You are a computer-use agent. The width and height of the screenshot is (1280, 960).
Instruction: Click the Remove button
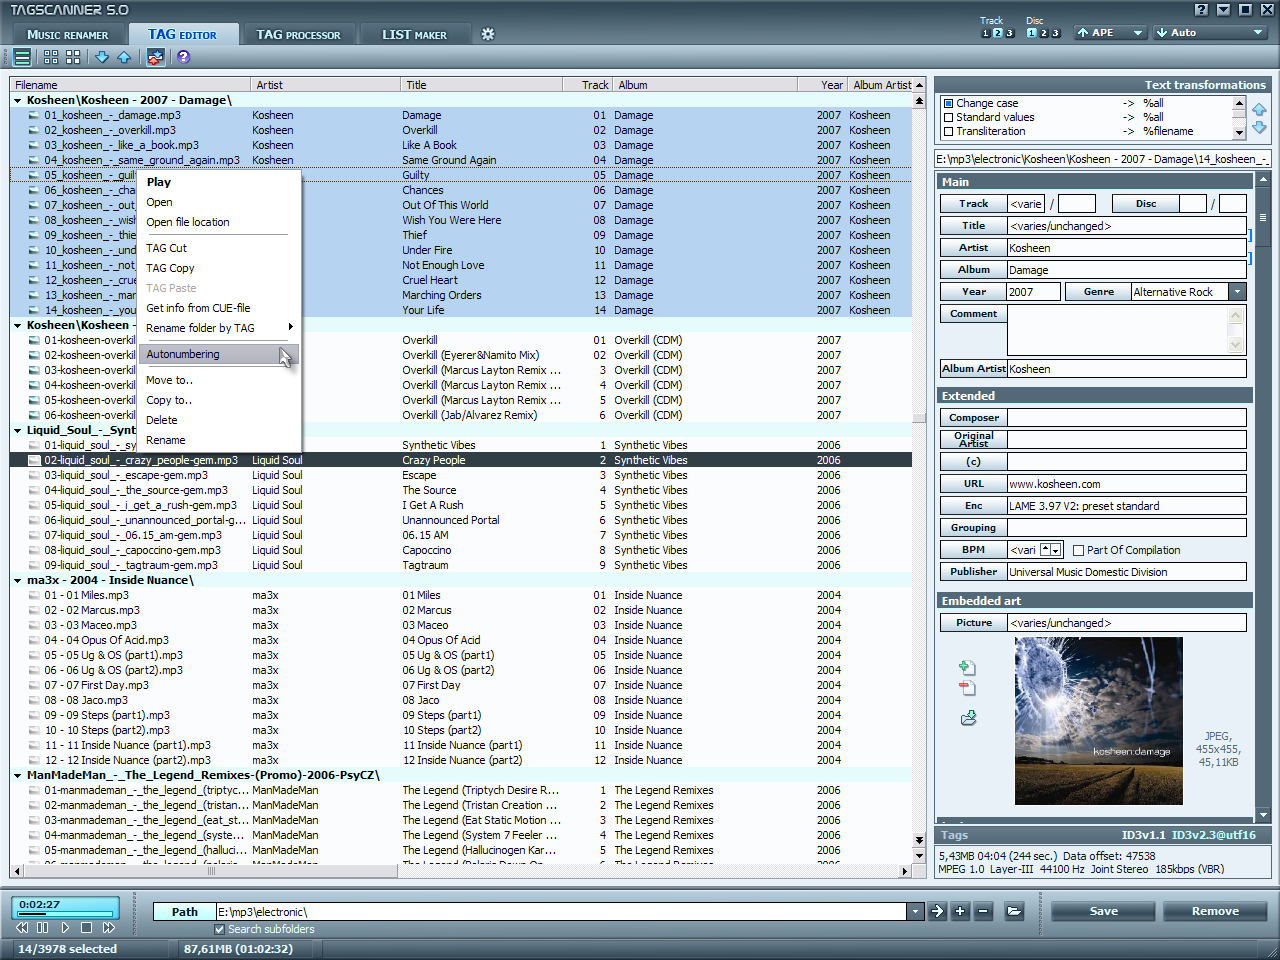tap(1215, 911)
